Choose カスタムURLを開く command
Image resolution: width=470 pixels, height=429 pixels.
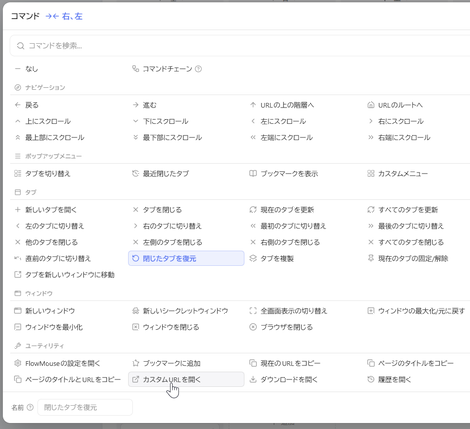pos(186,379)
